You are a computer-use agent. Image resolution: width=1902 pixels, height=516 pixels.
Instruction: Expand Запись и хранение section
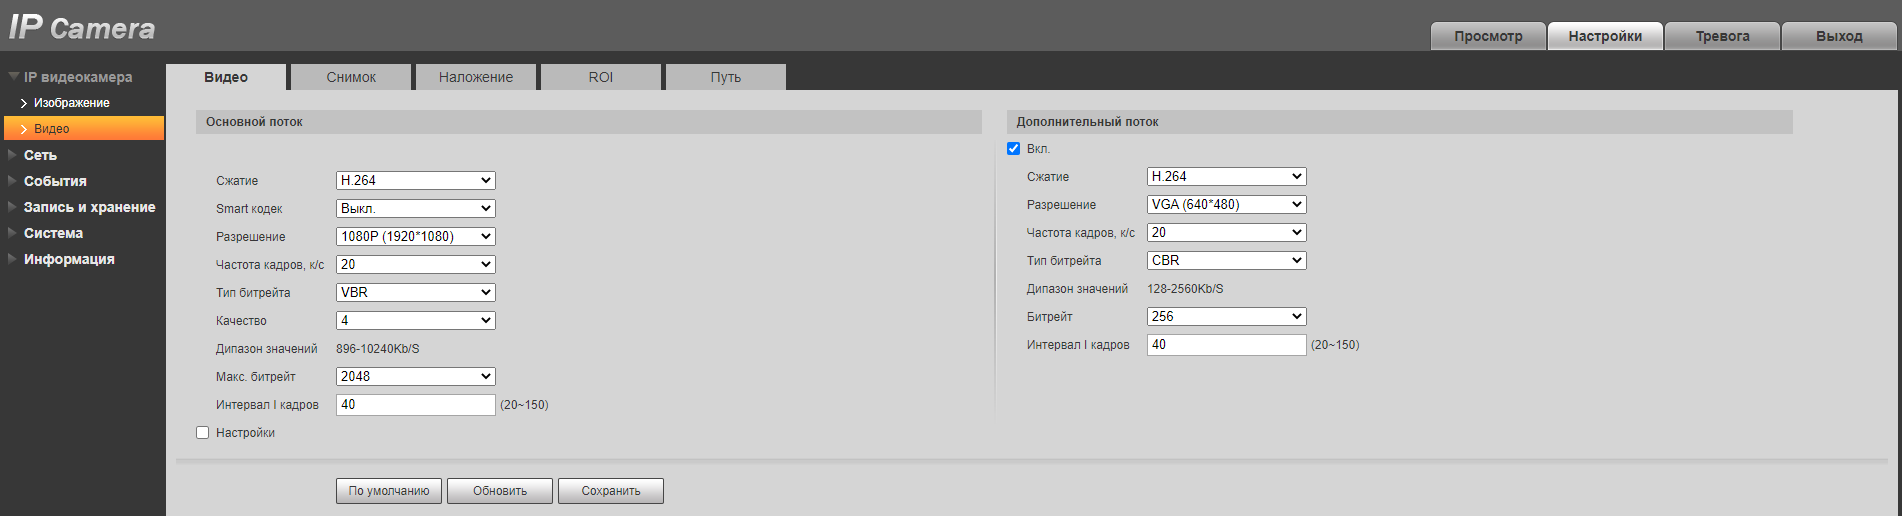(x=89, y=207)
